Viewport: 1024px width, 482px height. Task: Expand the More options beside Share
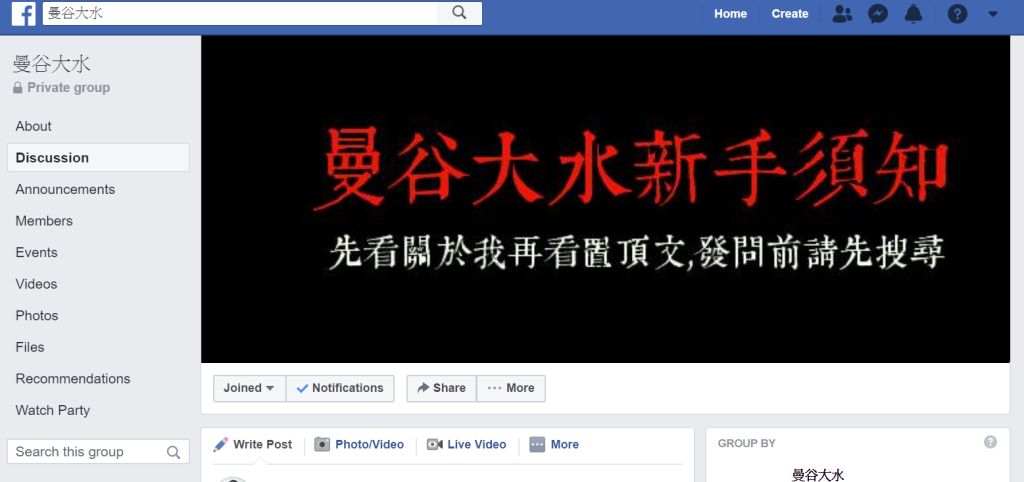click(x=511, y=388)
